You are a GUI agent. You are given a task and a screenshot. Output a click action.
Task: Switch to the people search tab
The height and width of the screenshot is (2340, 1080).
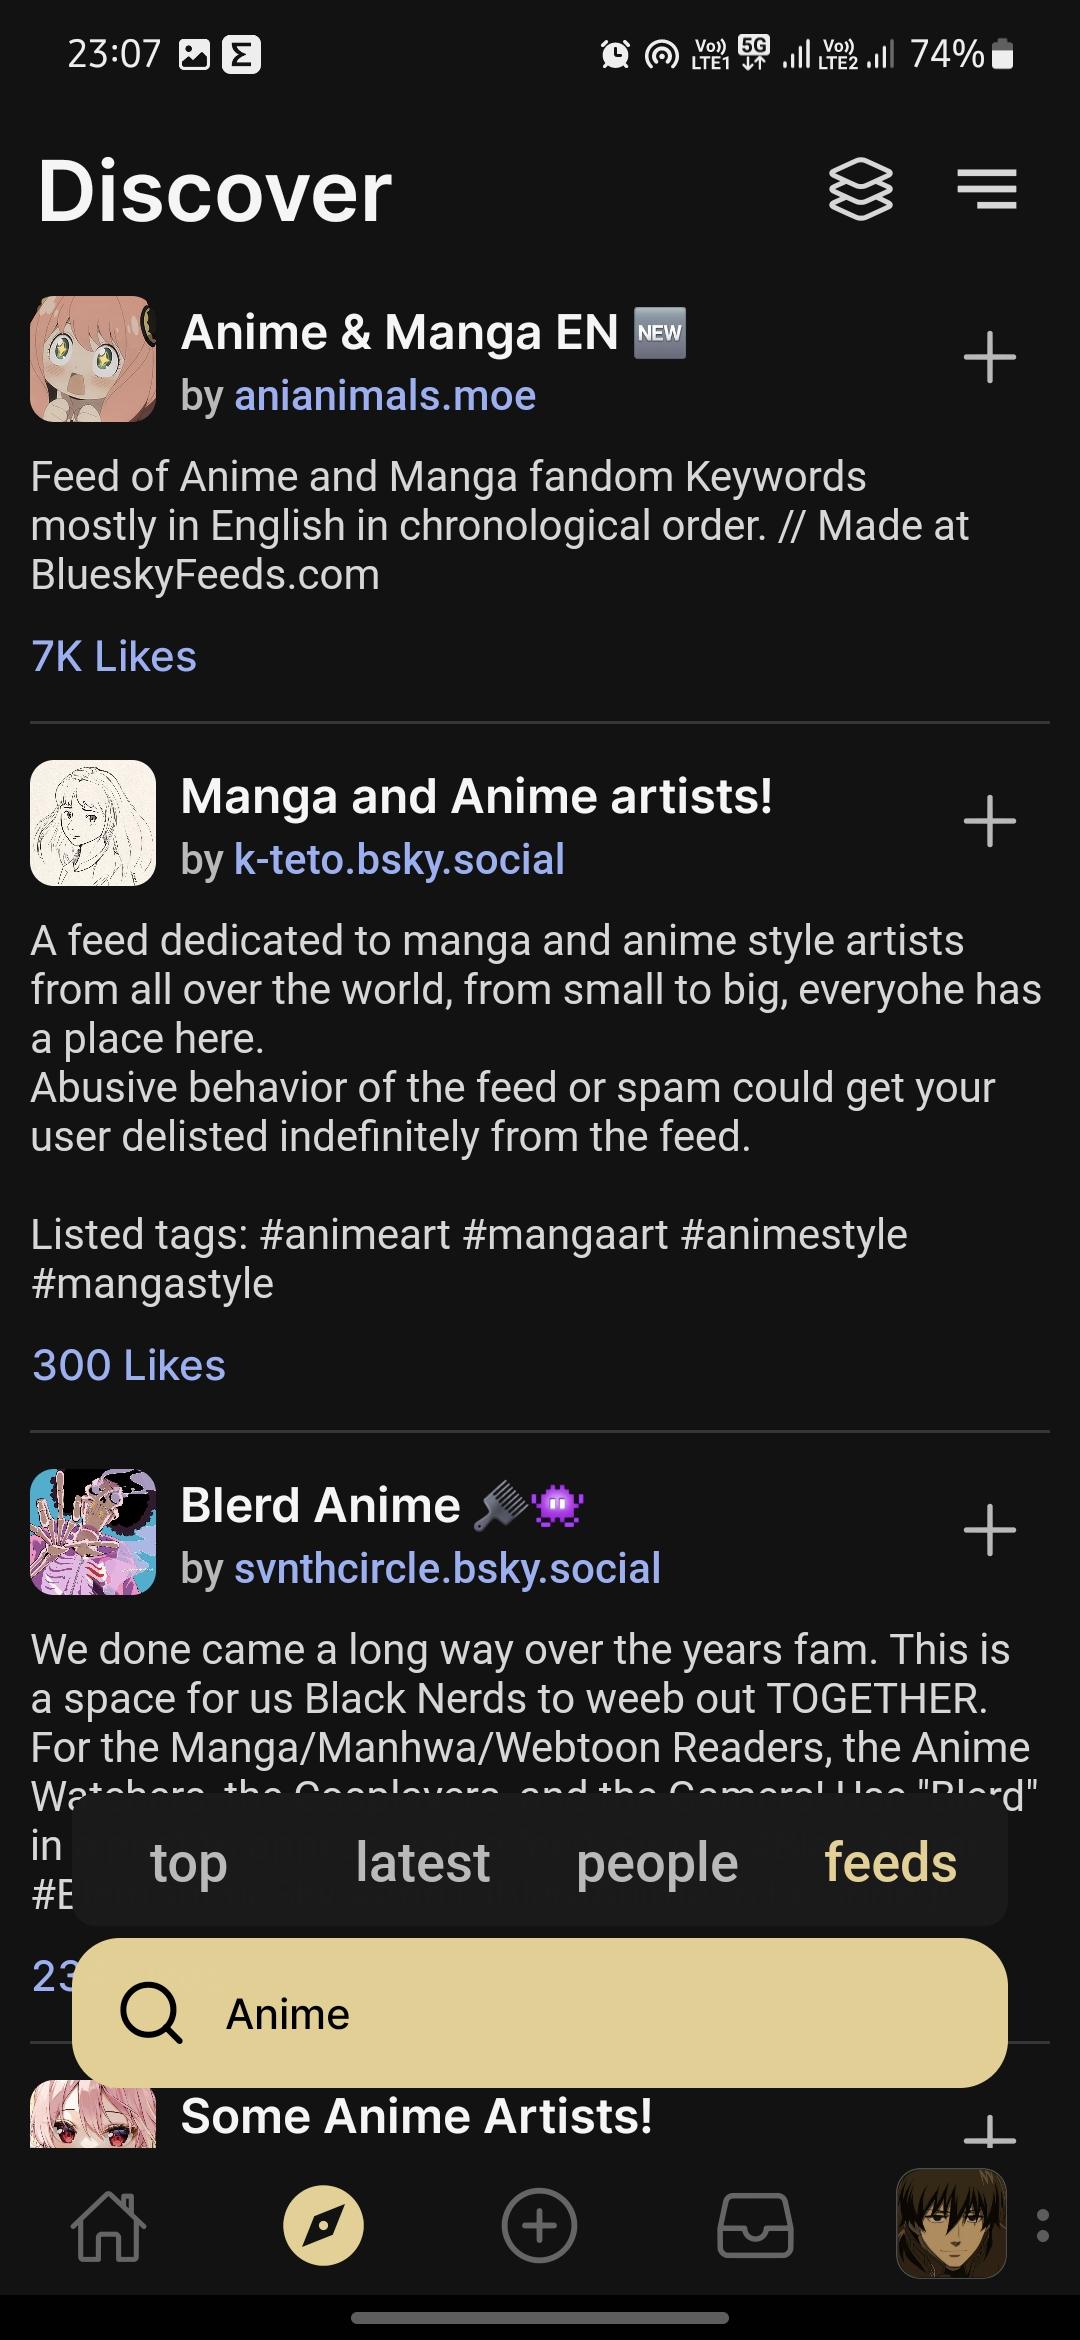pyautogui.click(x=657, y=1863)
